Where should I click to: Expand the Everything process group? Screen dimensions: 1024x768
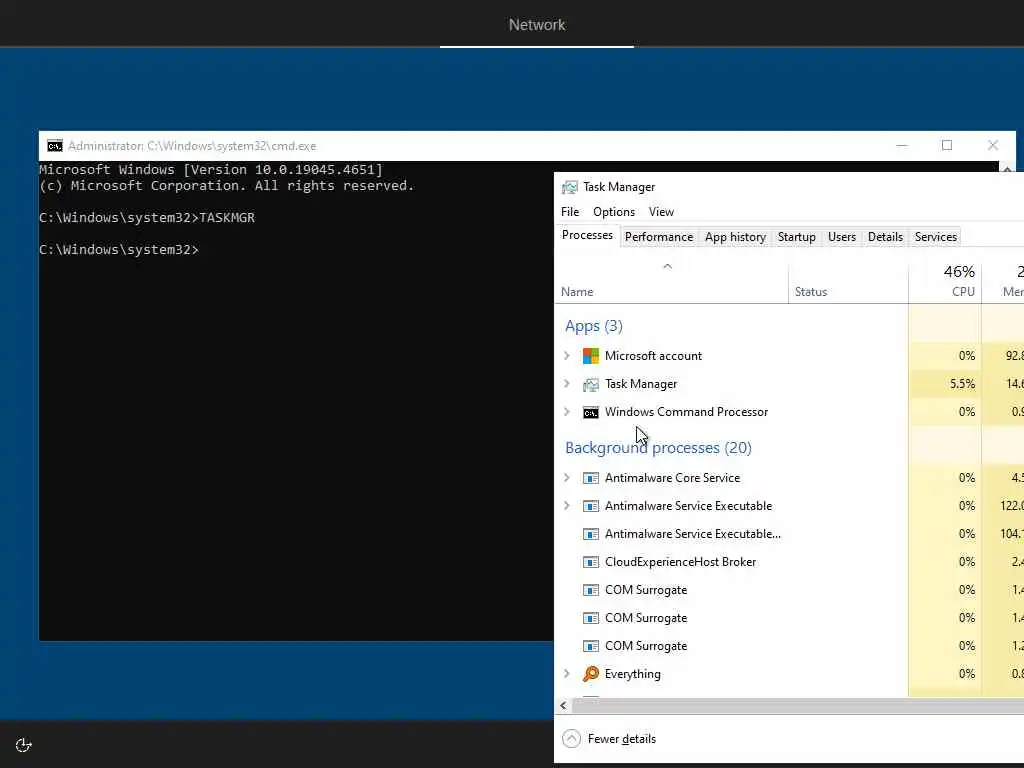567,674
